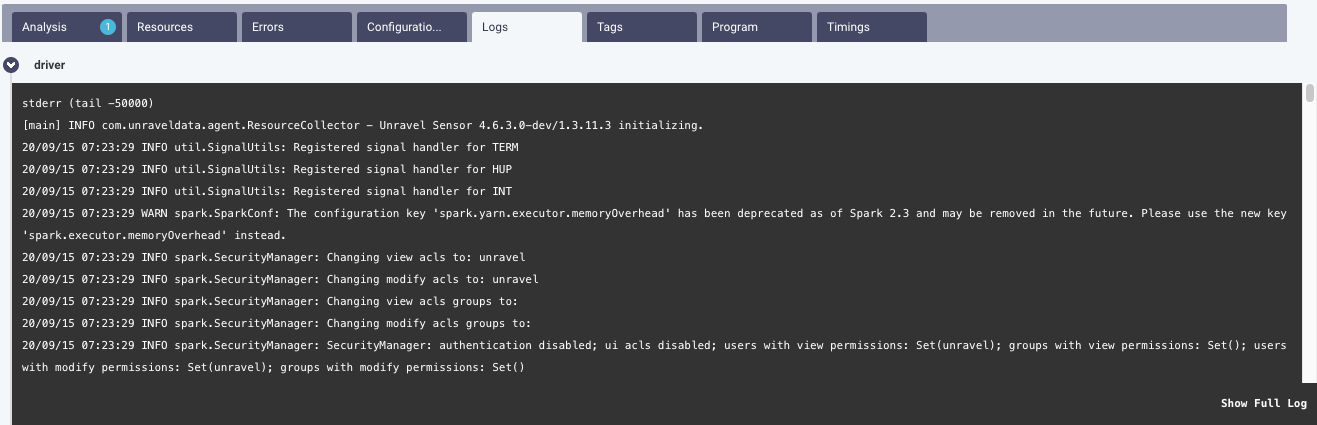
Task: Click Show Full Log link
Action: (1263, 403)
